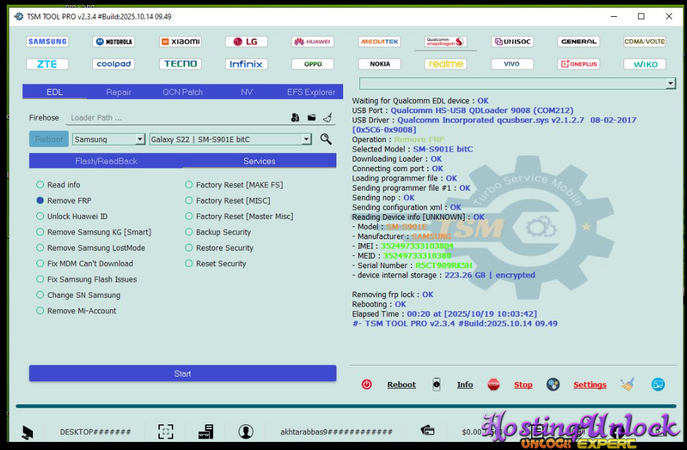Click the screenshot capture icon in status bar
687x450 pixels.
[166, 431]
